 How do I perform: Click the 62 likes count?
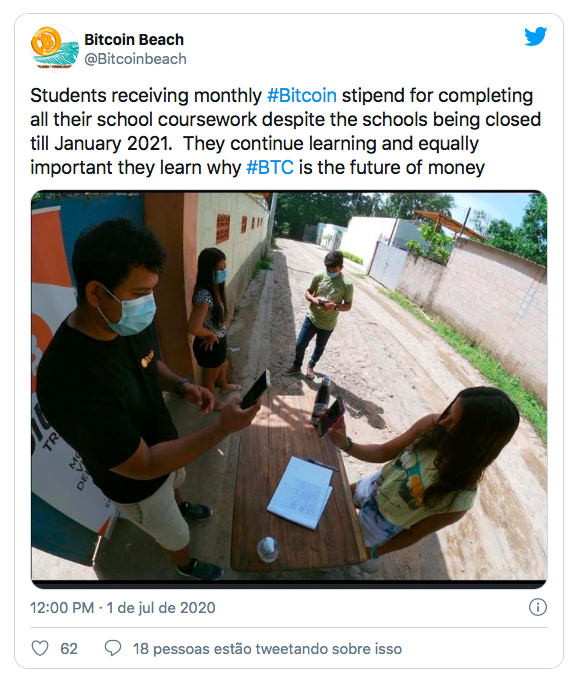pos(69,648)
